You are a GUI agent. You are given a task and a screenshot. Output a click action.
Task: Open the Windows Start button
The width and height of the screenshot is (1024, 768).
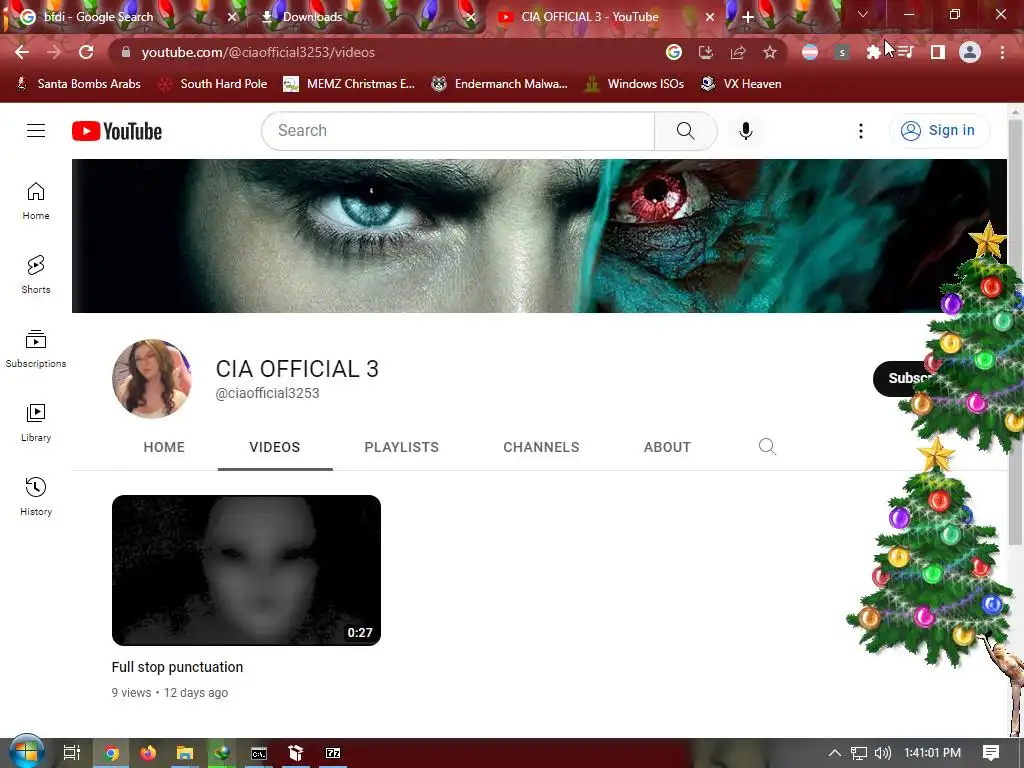coord(26,752)
